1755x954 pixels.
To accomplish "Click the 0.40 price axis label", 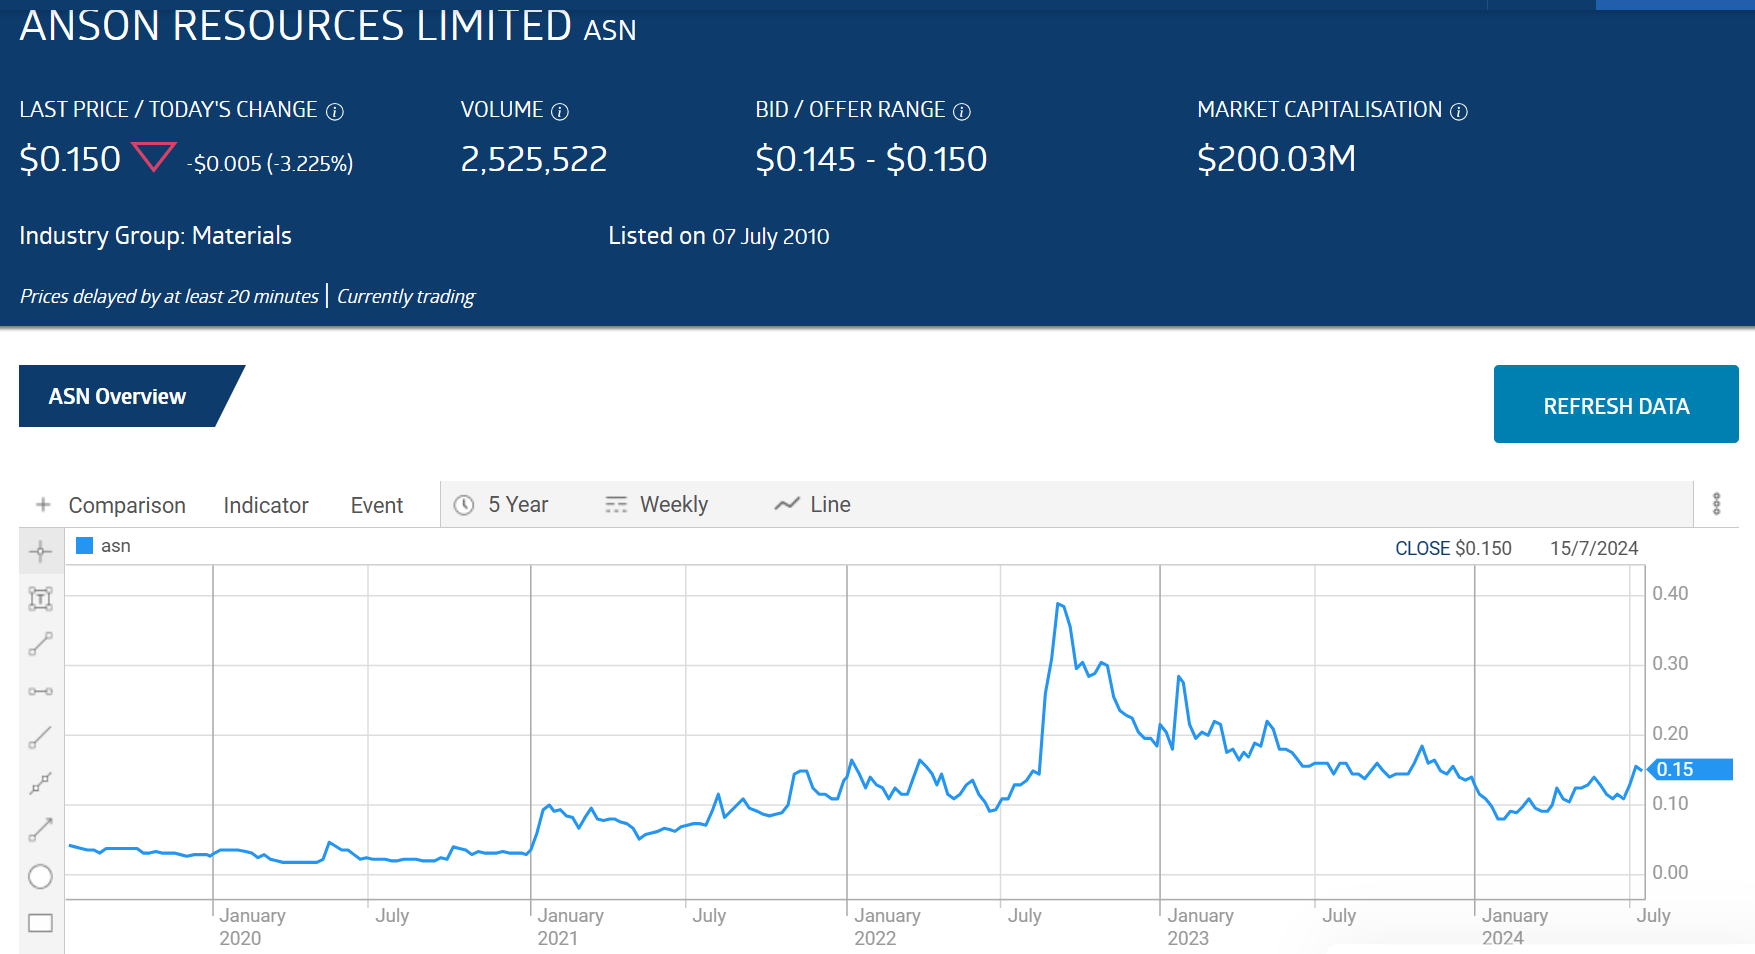I will [x=1670, y=593].
